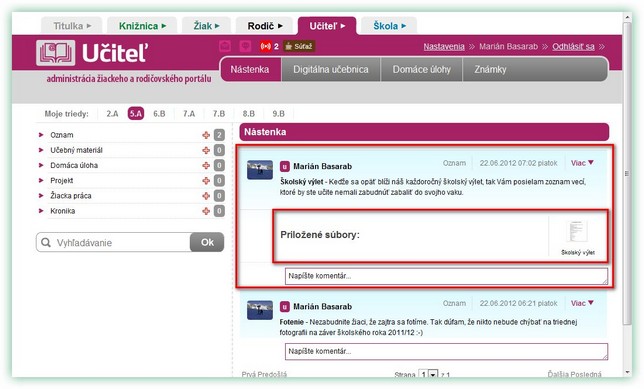
Task: Click the Žiacka práca count badge
Action: (219, 196)
